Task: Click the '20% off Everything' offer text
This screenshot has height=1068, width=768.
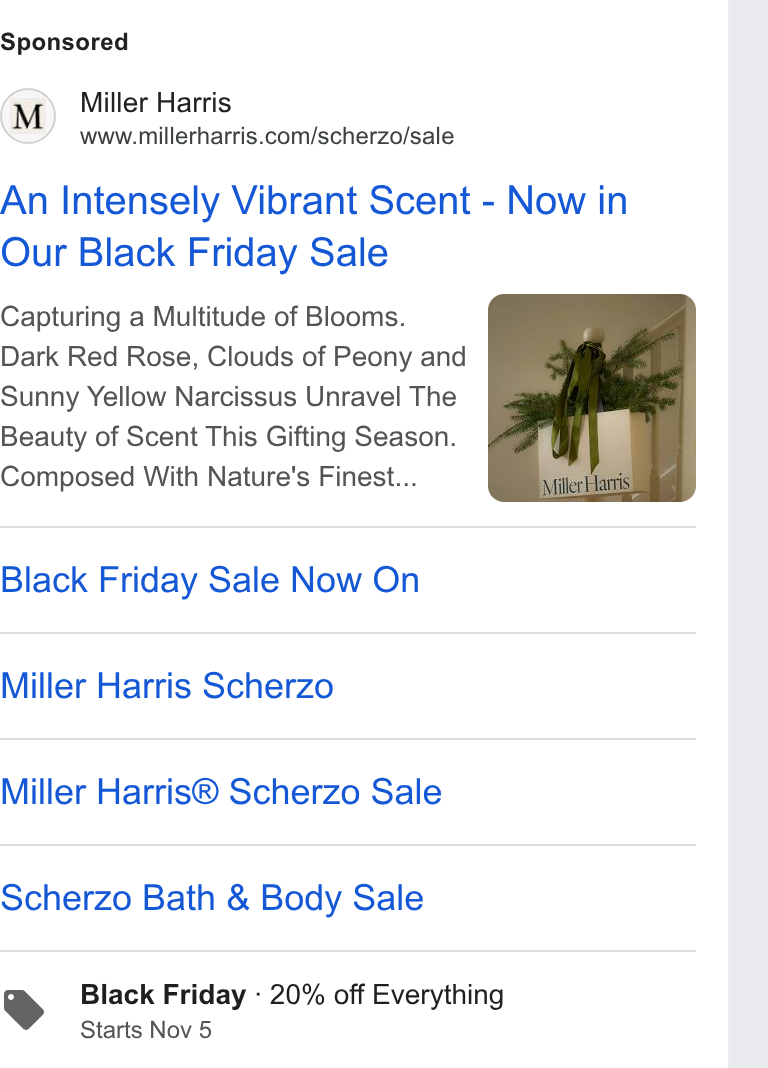Action: coord(387,995)
